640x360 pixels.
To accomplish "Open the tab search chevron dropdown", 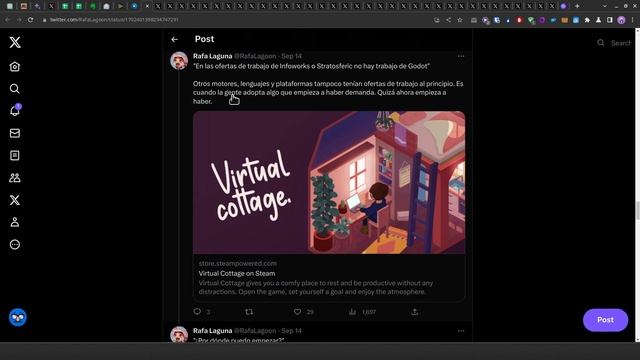I will 604,6.
